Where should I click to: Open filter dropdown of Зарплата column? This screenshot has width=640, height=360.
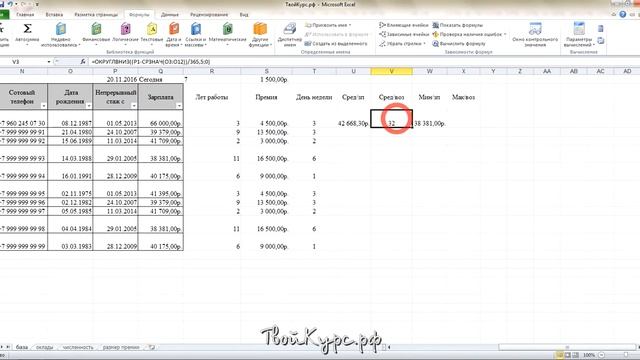pos(179,106)
